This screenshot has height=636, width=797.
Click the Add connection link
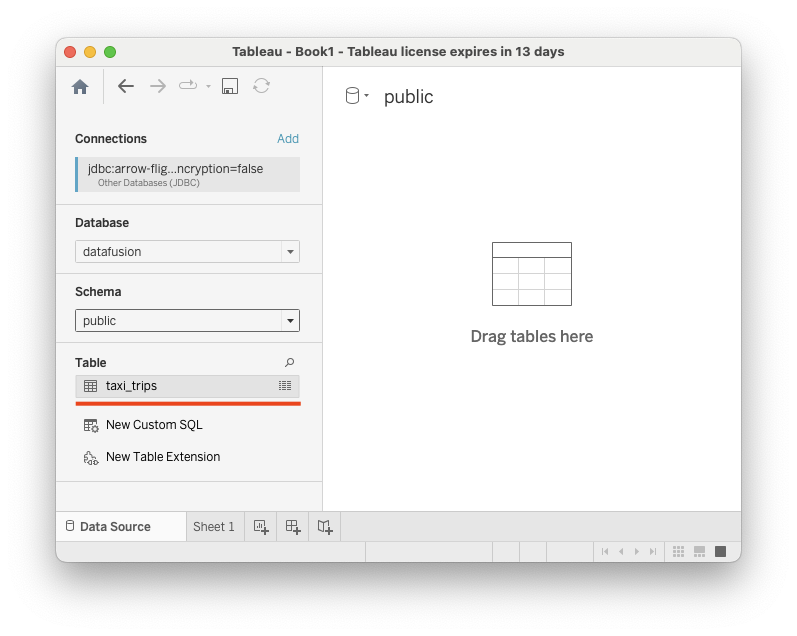coord(288,139)
